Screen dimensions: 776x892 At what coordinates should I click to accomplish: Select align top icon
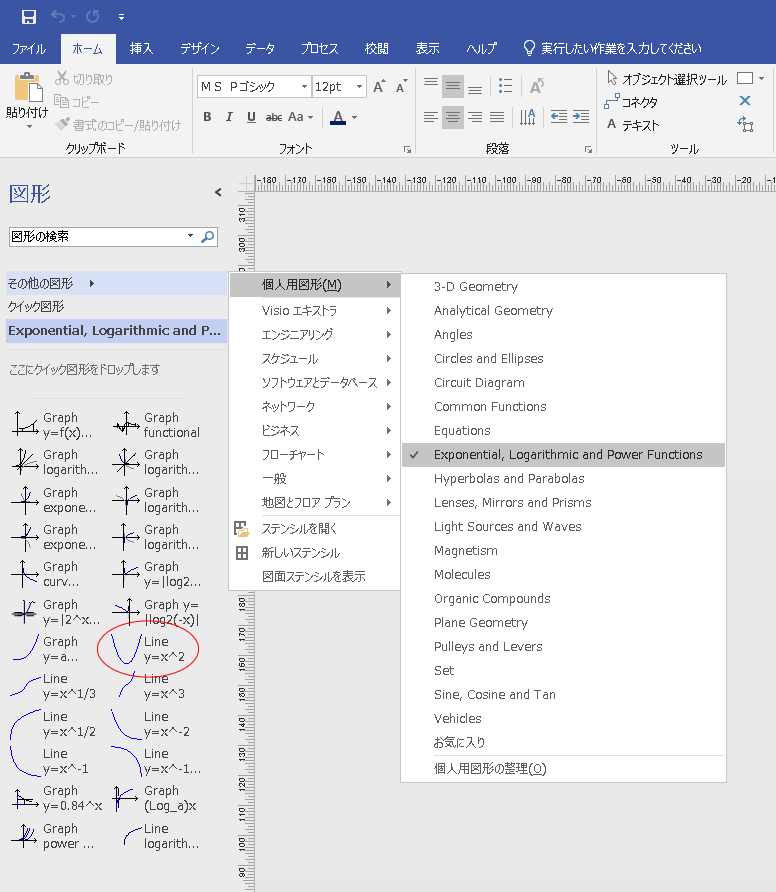[431, 86]
